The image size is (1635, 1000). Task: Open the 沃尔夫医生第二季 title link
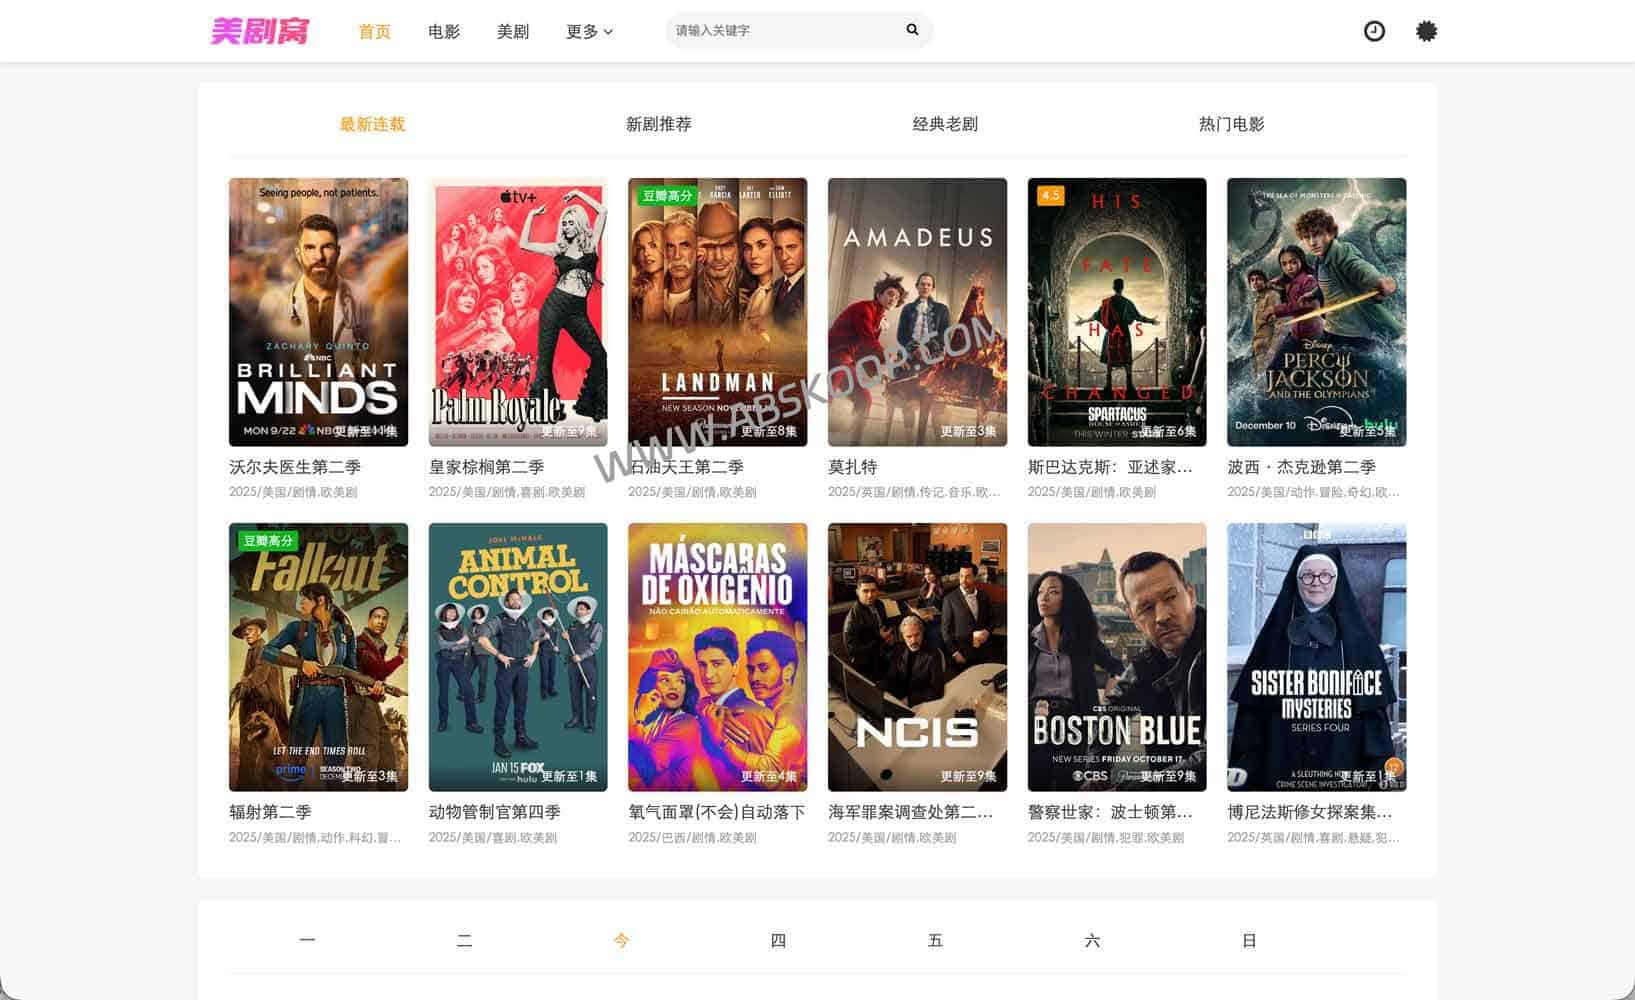pos(295,466)
